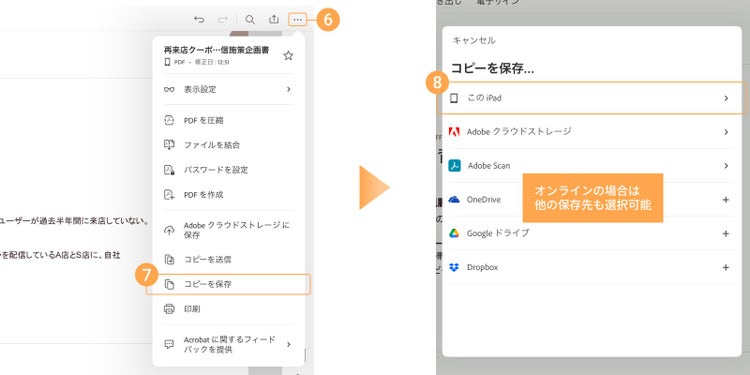
Task: Click the Adobe Scan app icon
Action: pyautogui.click(x=454, y=165)
